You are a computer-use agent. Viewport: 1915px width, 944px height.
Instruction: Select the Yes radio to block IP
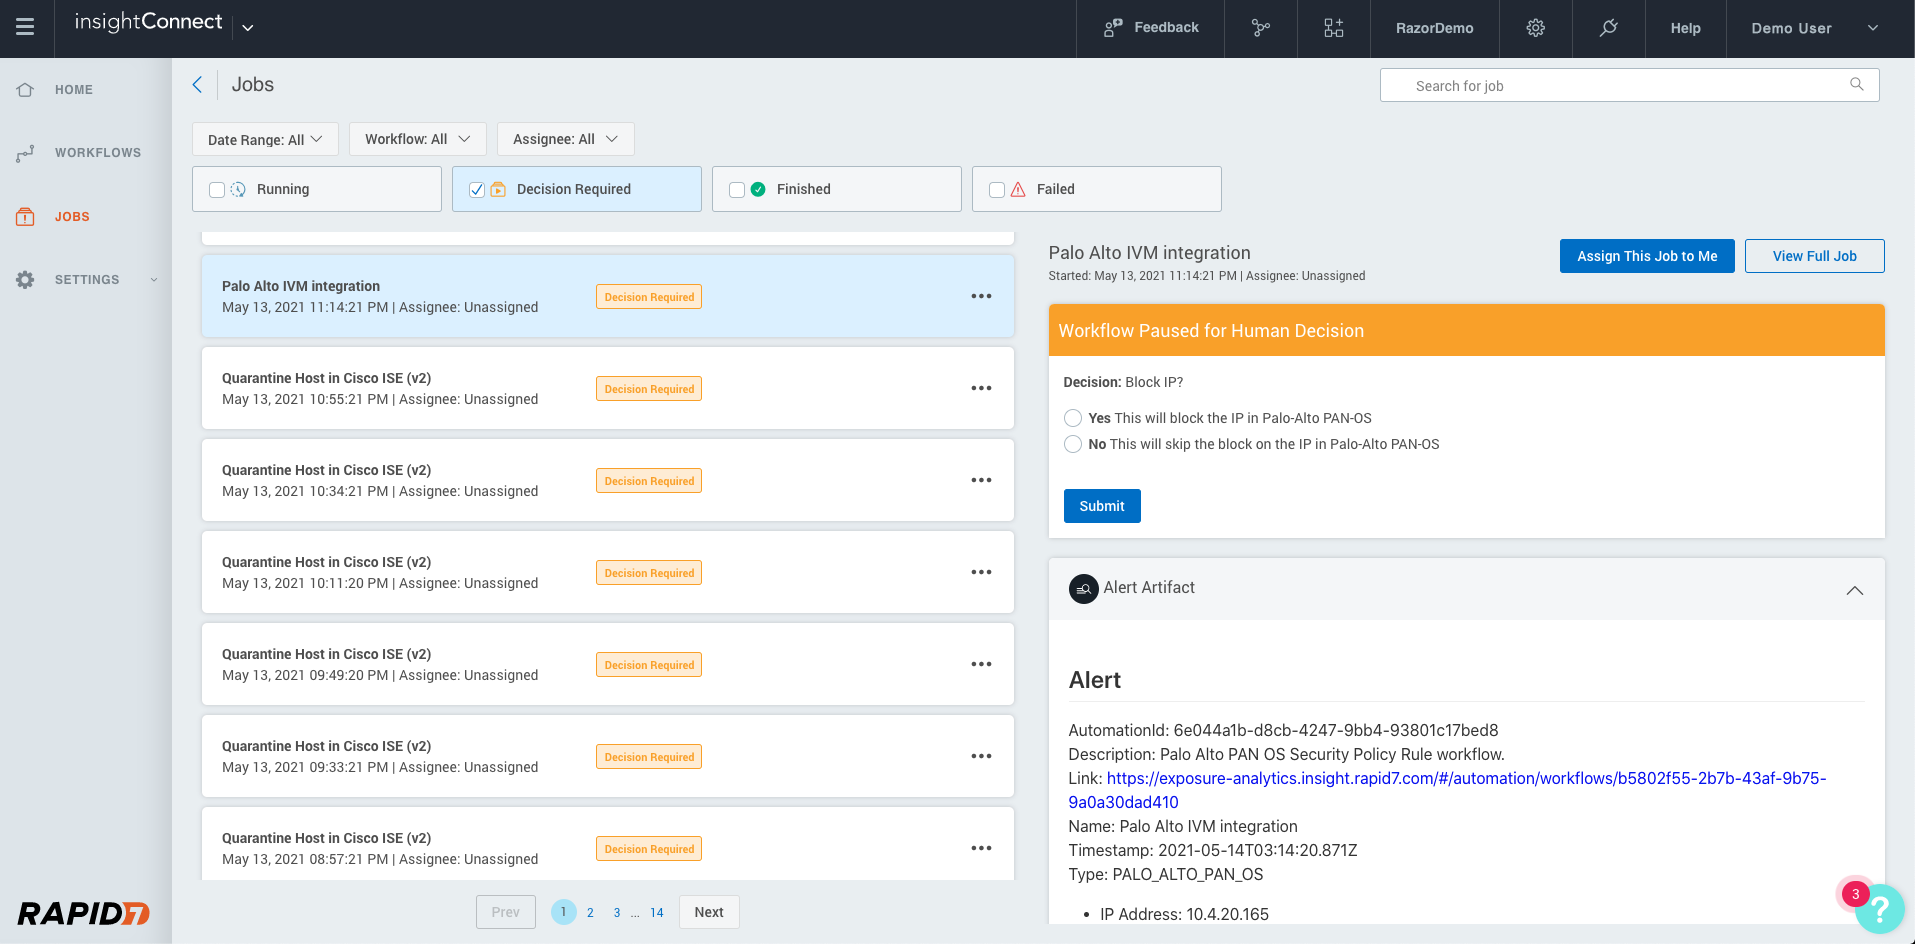point(1073,418)
